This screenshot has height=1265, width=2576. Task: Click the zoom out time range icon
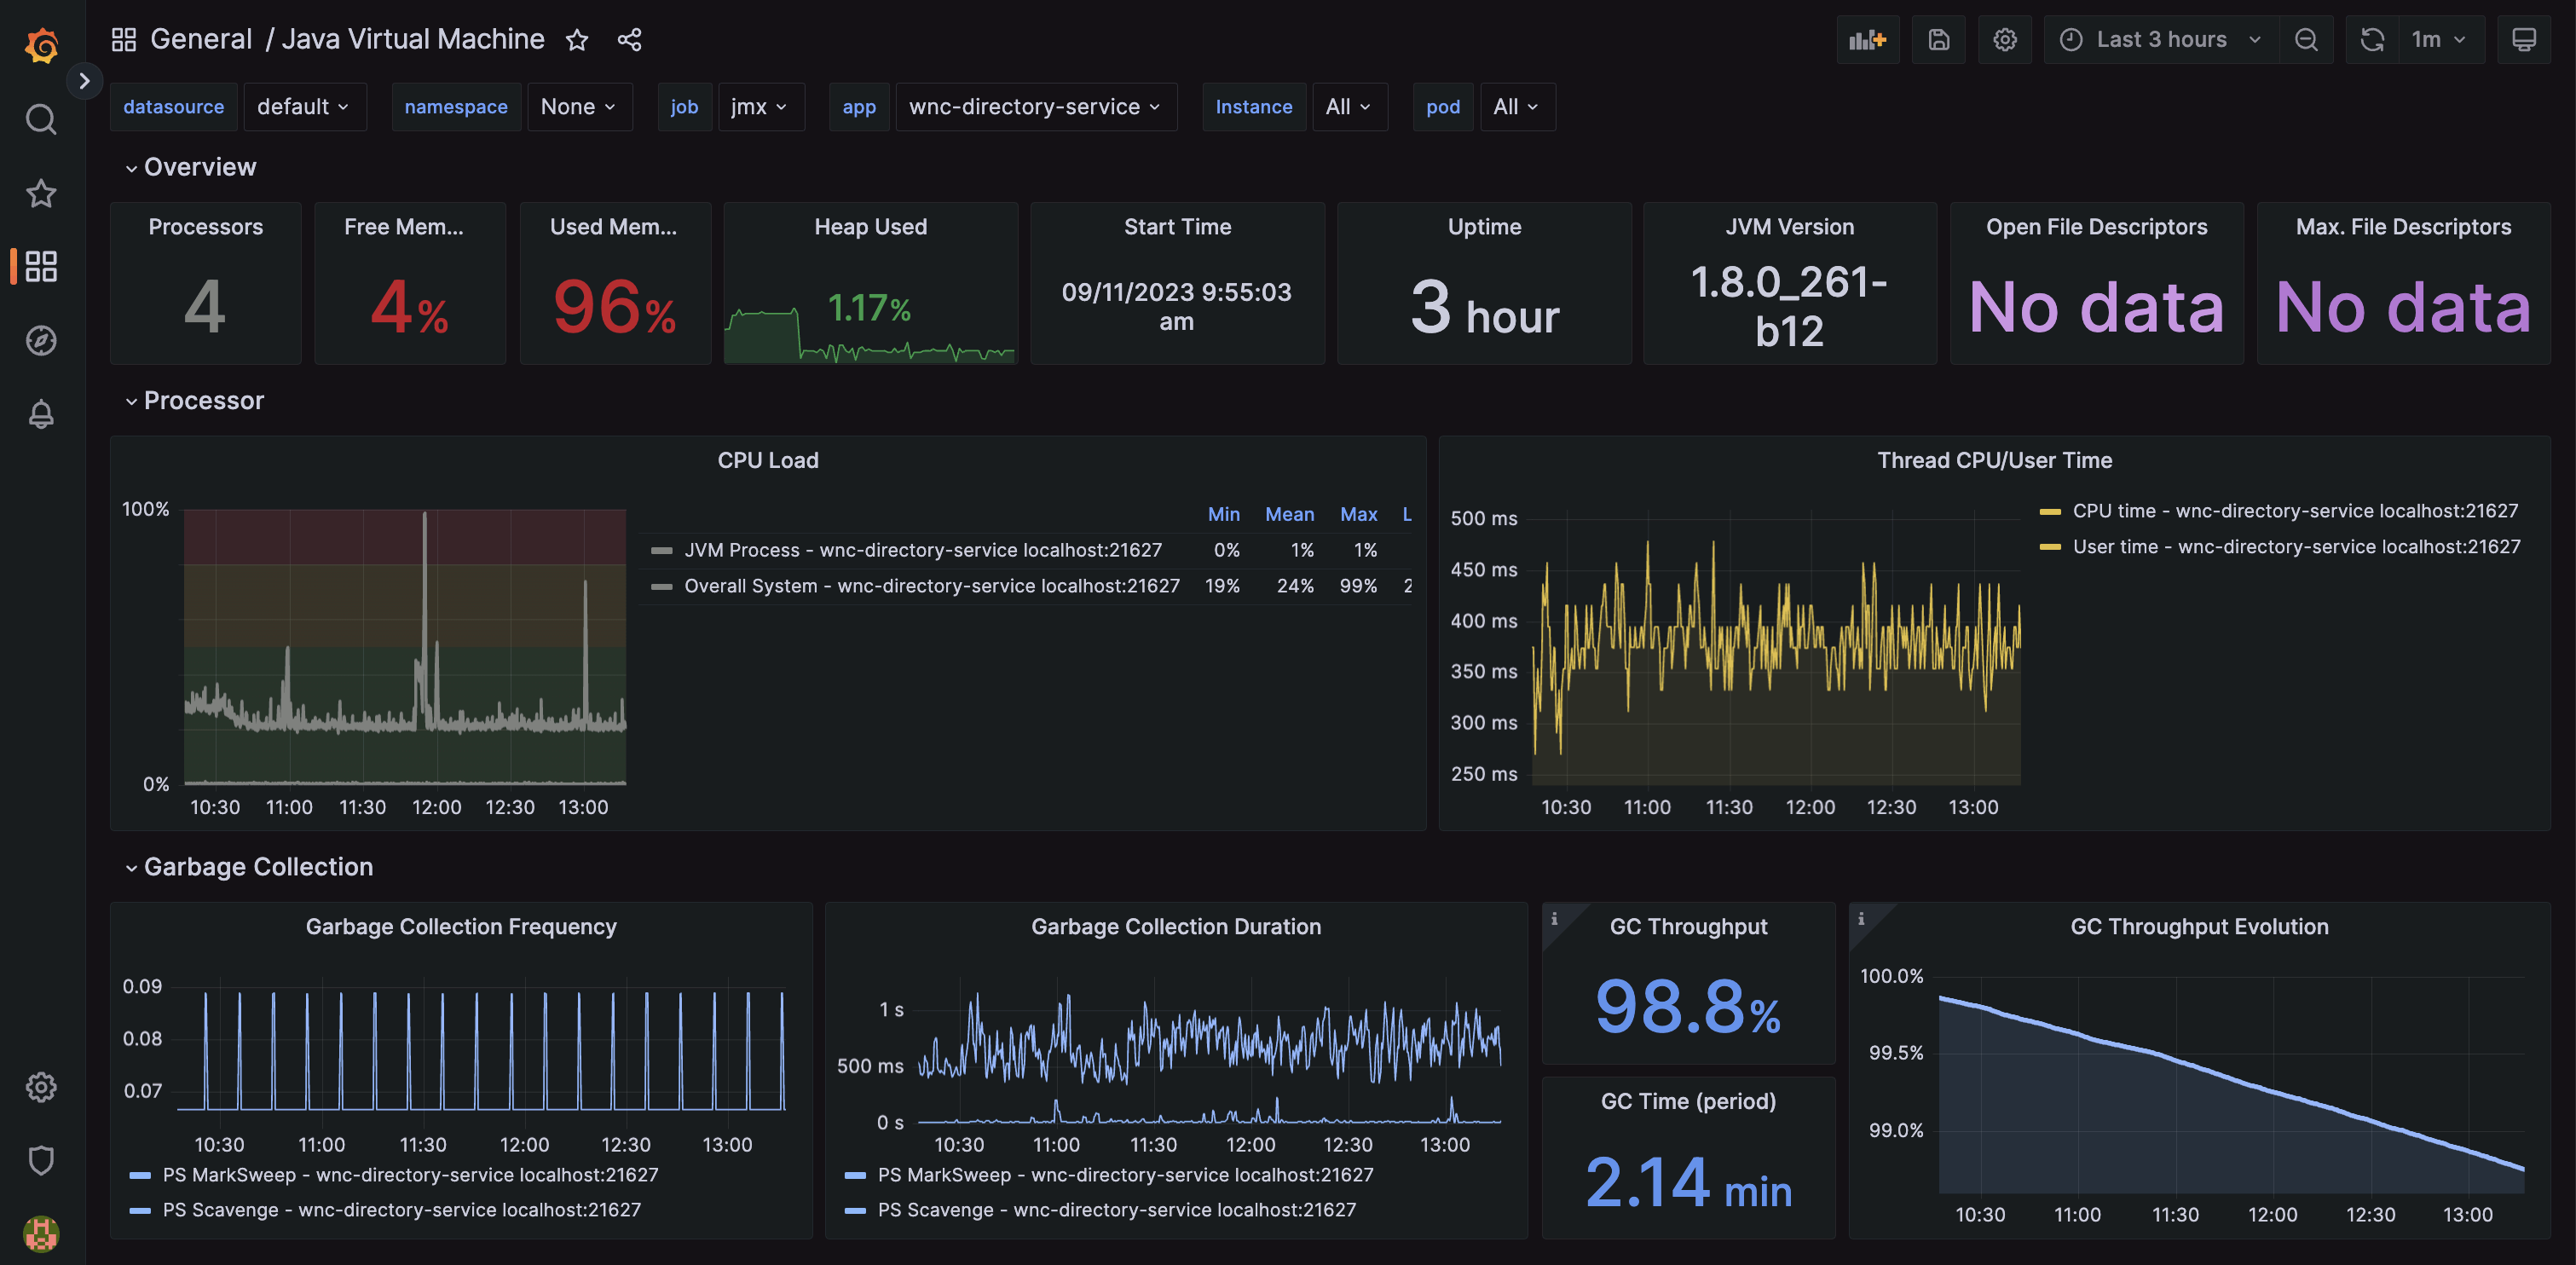2306,40
